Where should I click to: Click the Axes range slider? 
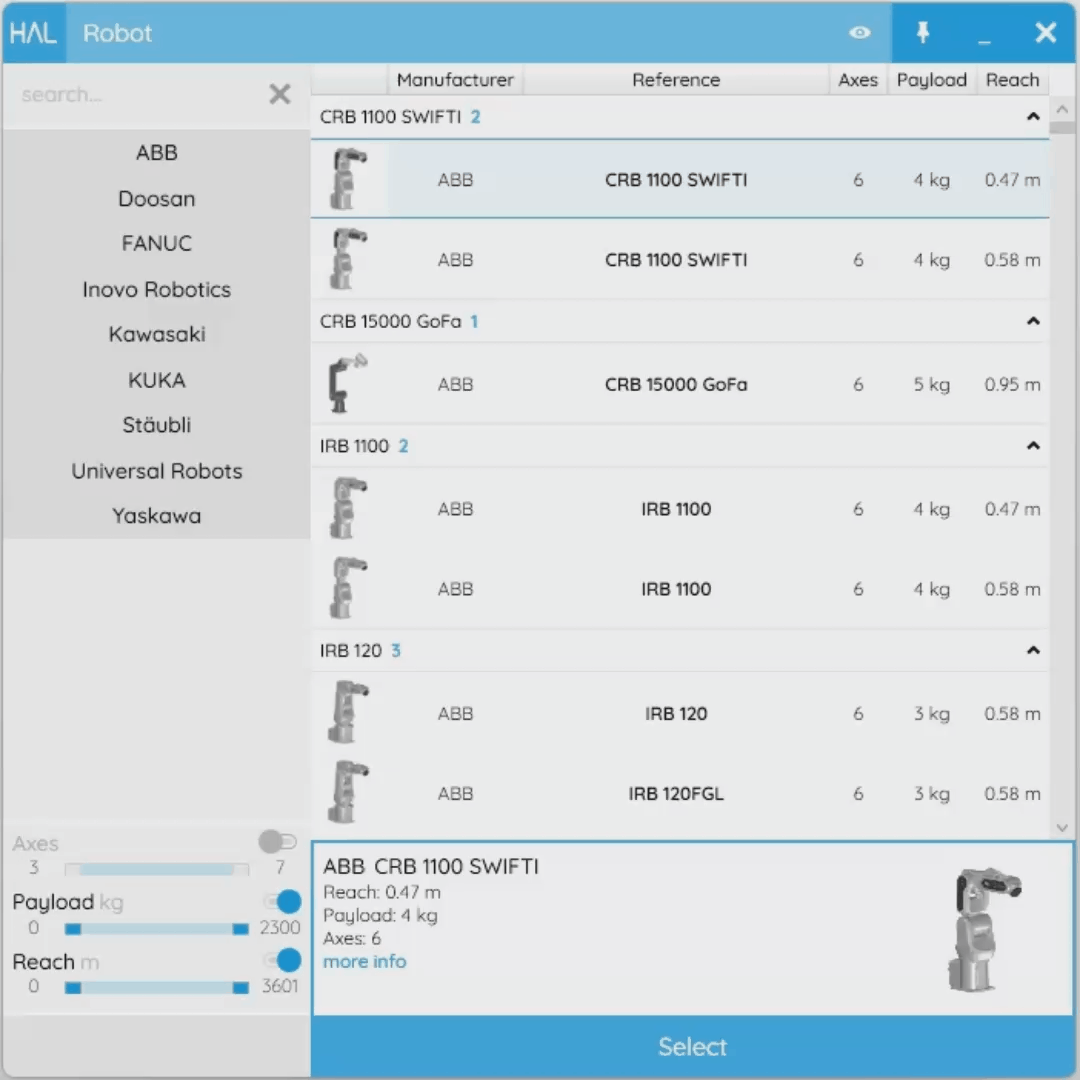pos(156,869)
